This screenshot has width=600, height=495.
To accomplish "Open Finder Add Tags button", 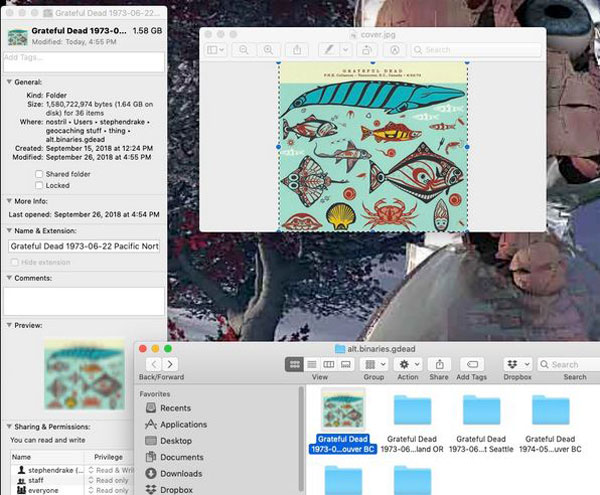I will [470, 365].
